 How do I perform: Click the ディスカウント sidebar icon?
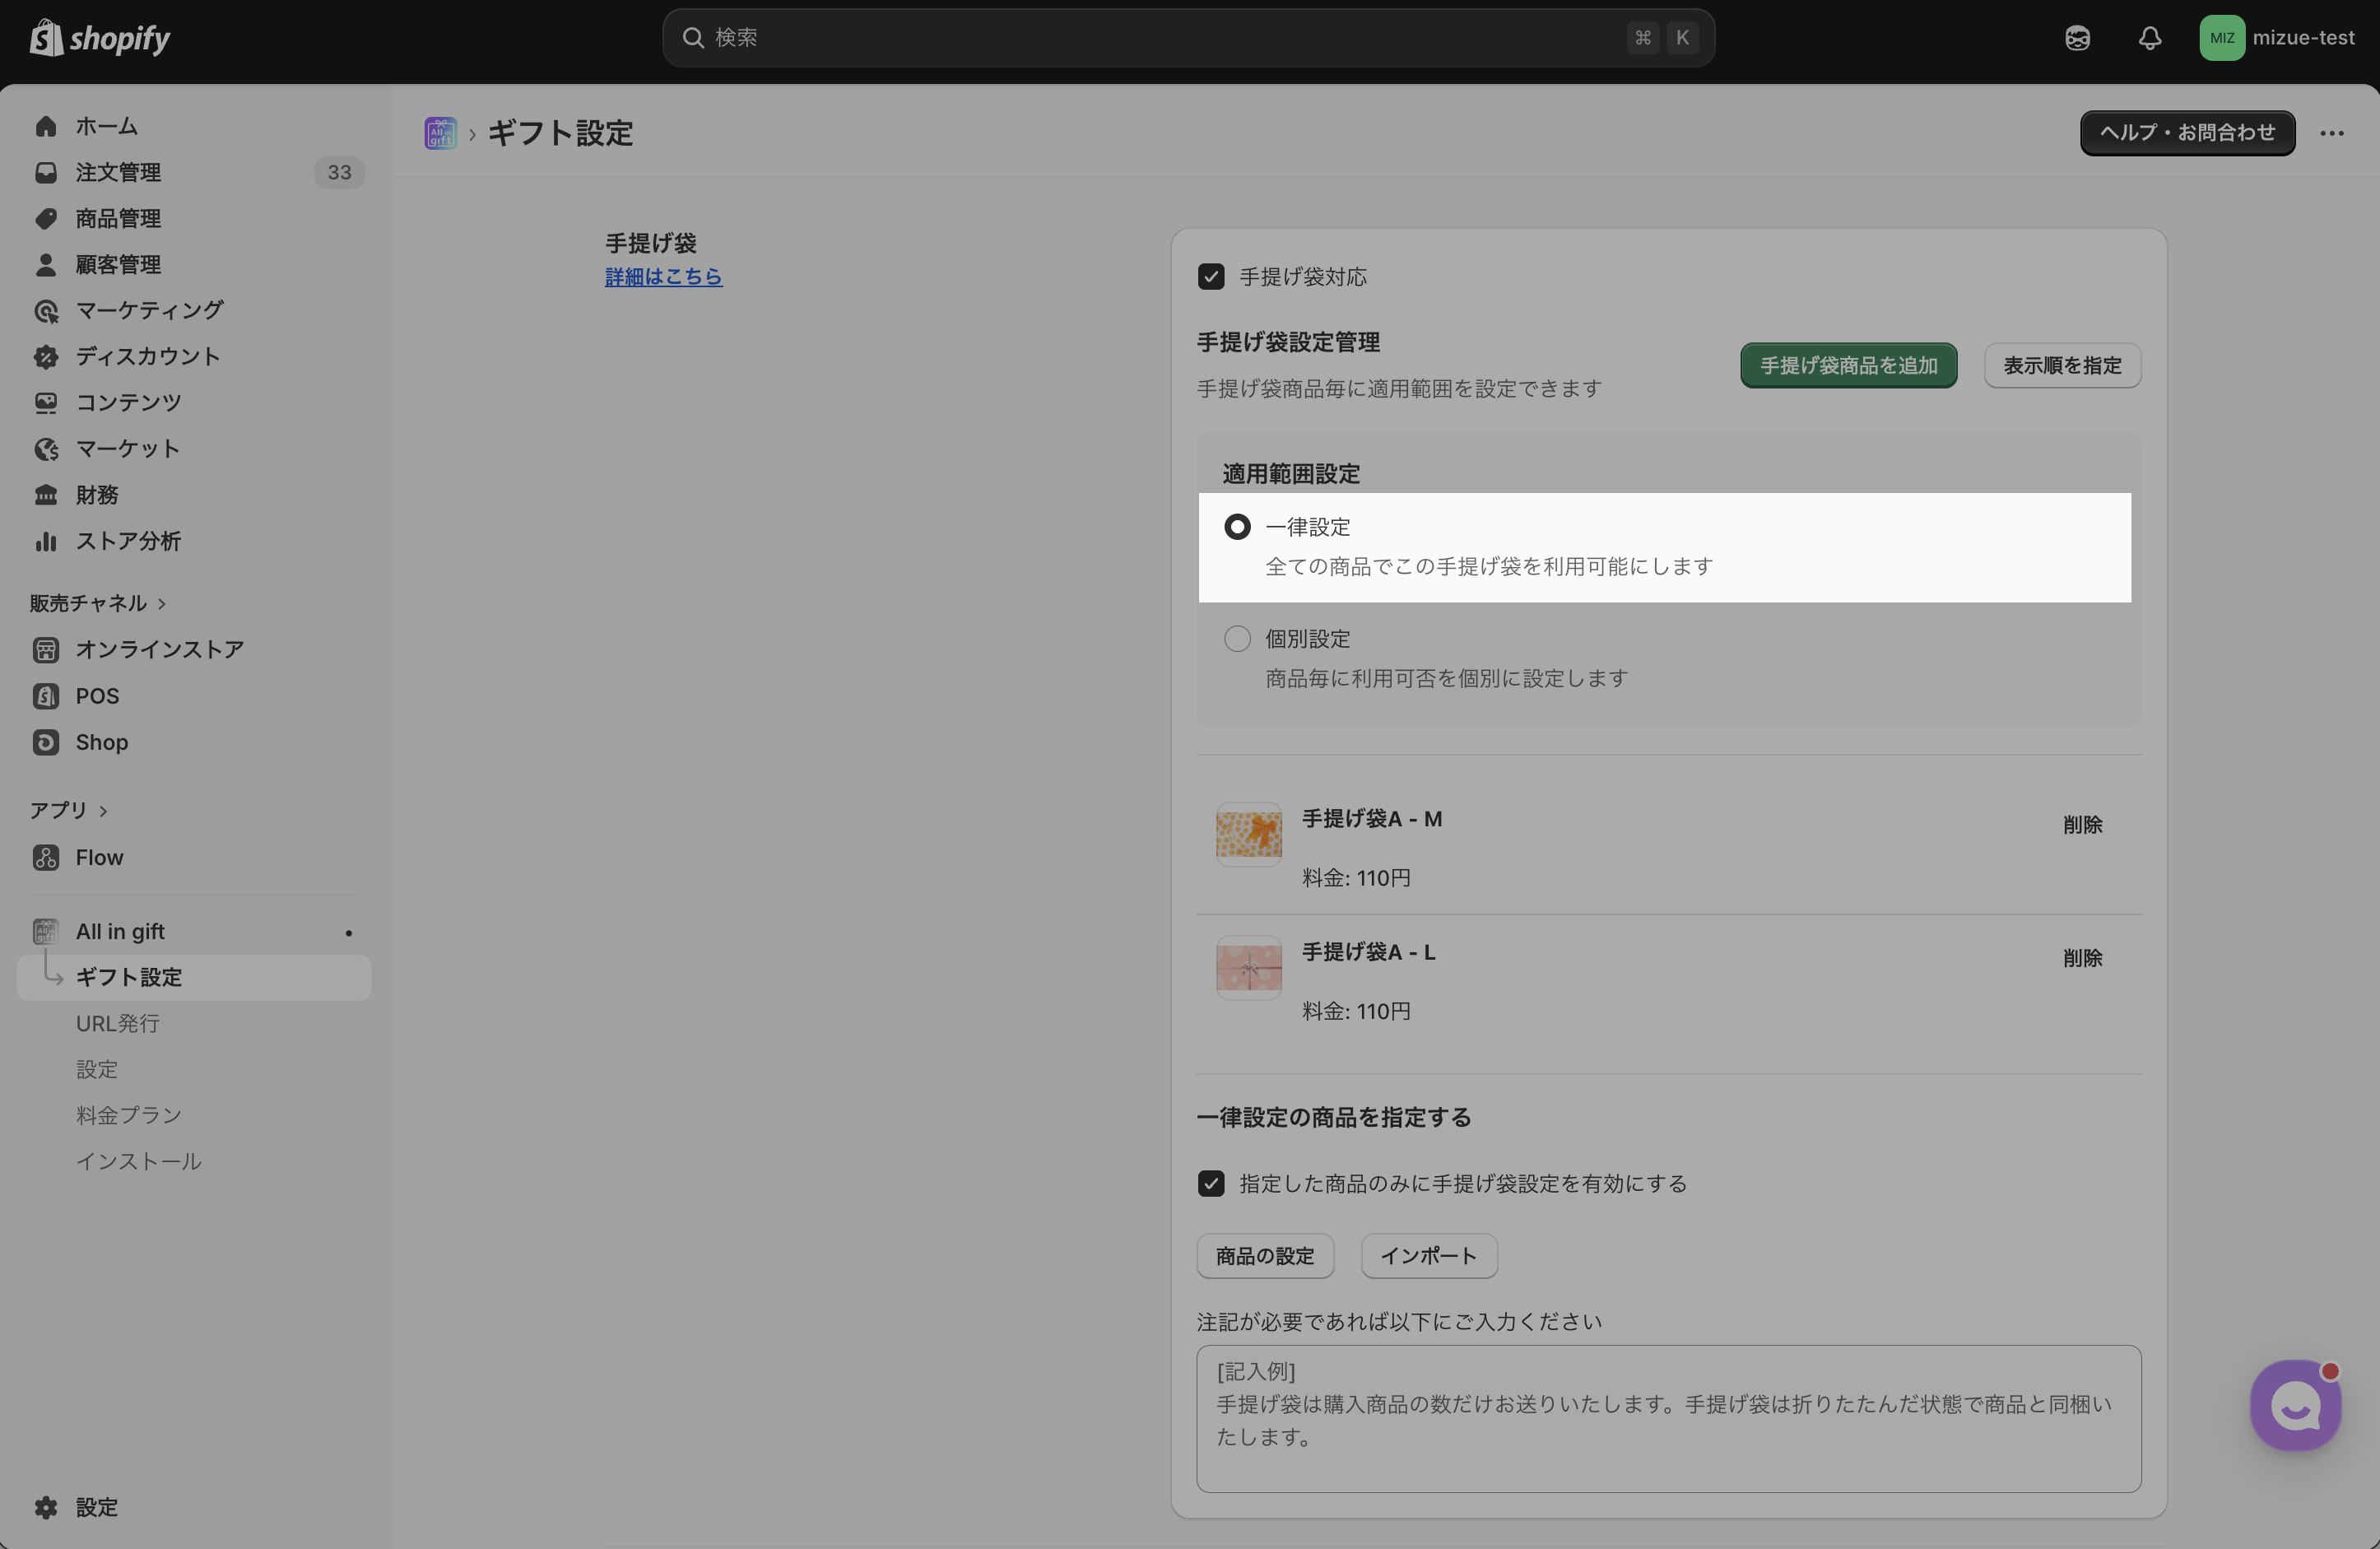point(46,357)
